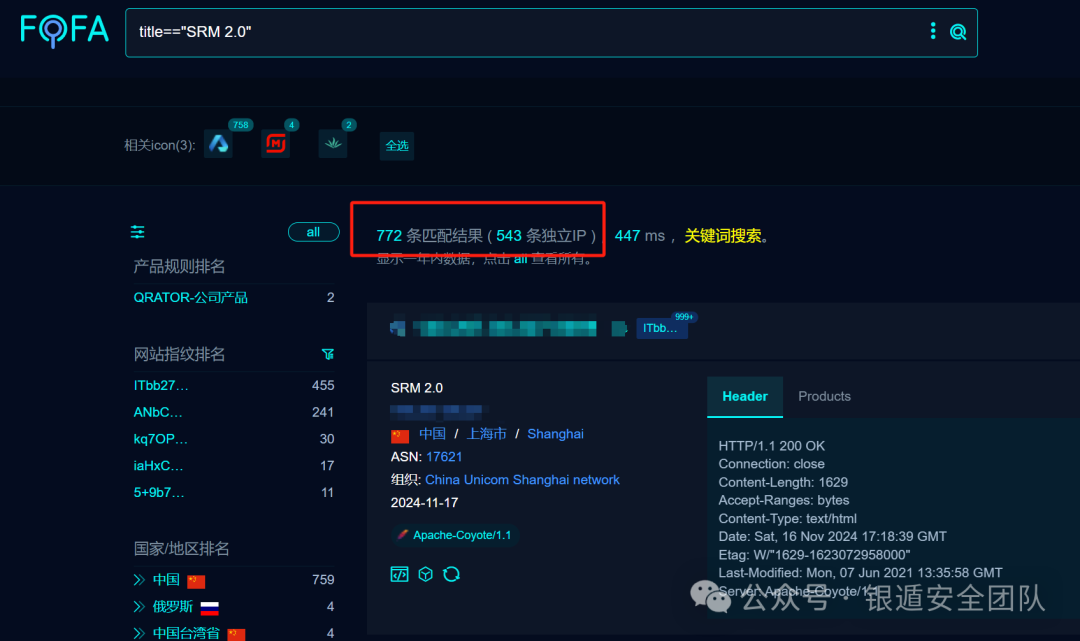Click the 上海市 location link
The image size is (1080, 641).
coord(486,434)
